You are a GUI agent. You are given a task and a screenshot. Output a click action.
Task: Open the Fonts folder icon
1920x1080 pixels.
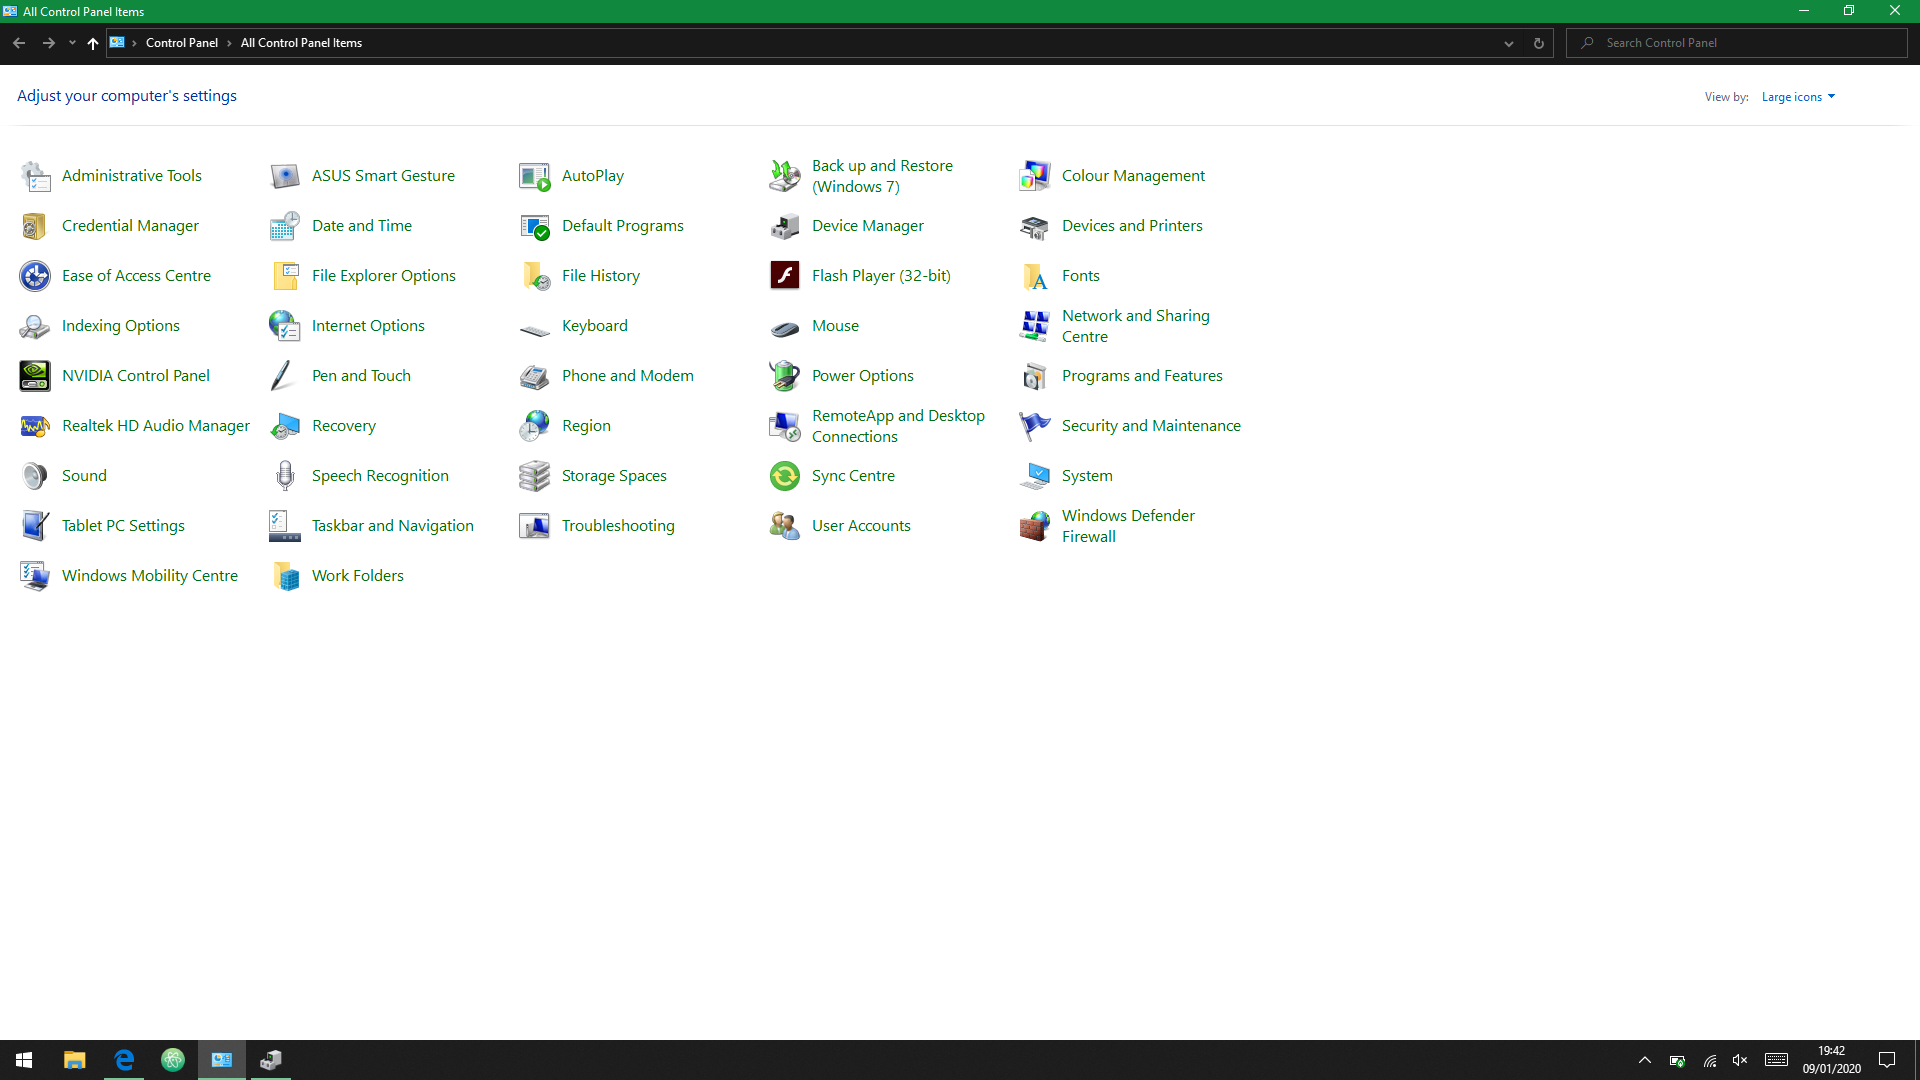pyautogui.click(x=1035, y=276)
